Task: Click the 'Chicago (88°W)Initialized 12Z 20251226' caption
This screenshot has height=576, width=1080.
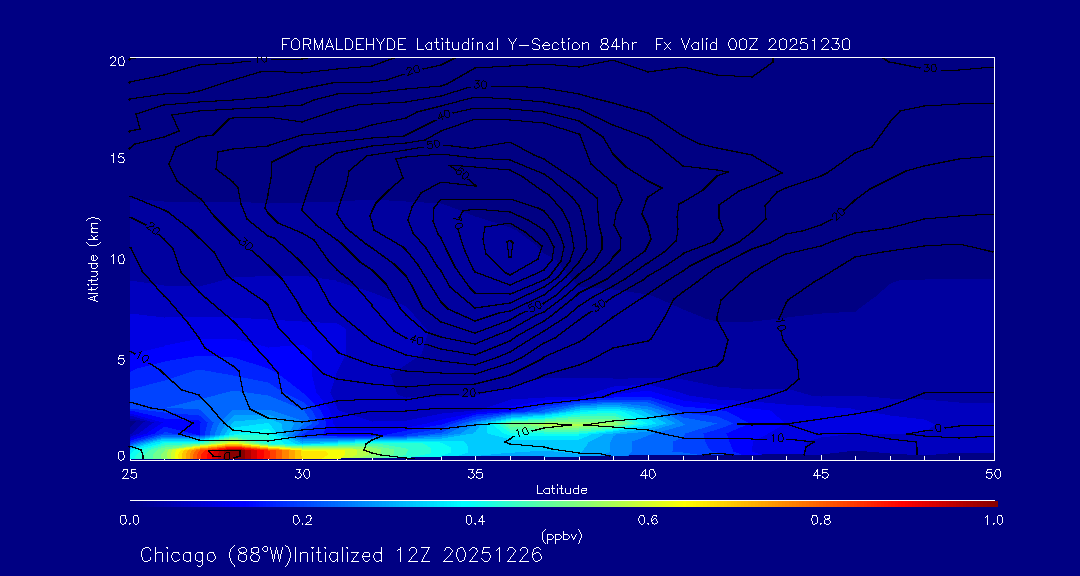Action: click(x=342, y=555)
